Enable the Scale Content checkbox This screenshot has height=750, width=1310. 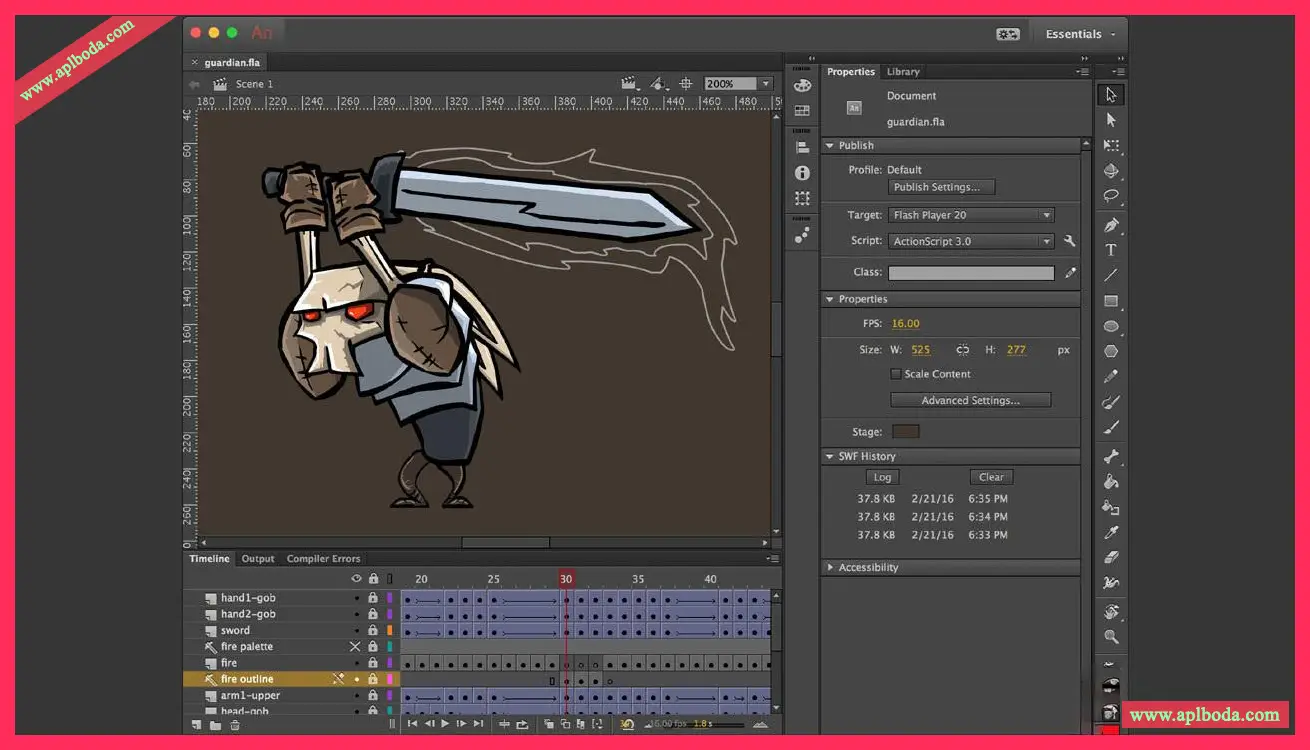pos(896,374)
